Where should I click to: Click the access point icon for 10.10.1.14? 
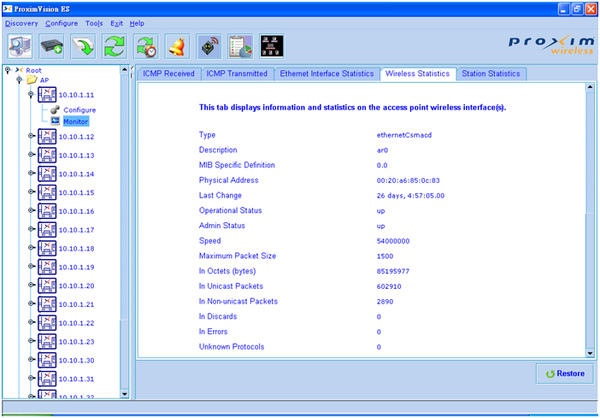(x=47, y=174)
